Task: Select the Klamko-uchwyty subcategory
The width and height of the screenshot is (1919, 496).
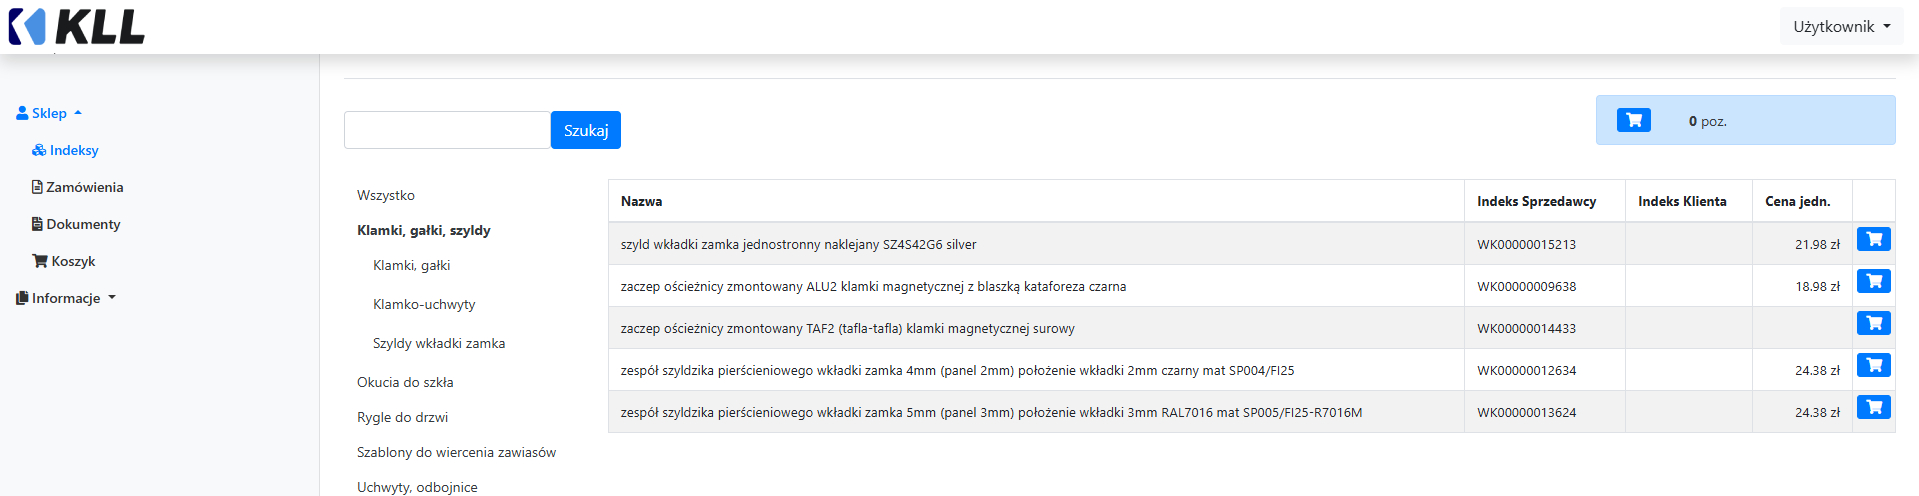Action: pos(424,304)
